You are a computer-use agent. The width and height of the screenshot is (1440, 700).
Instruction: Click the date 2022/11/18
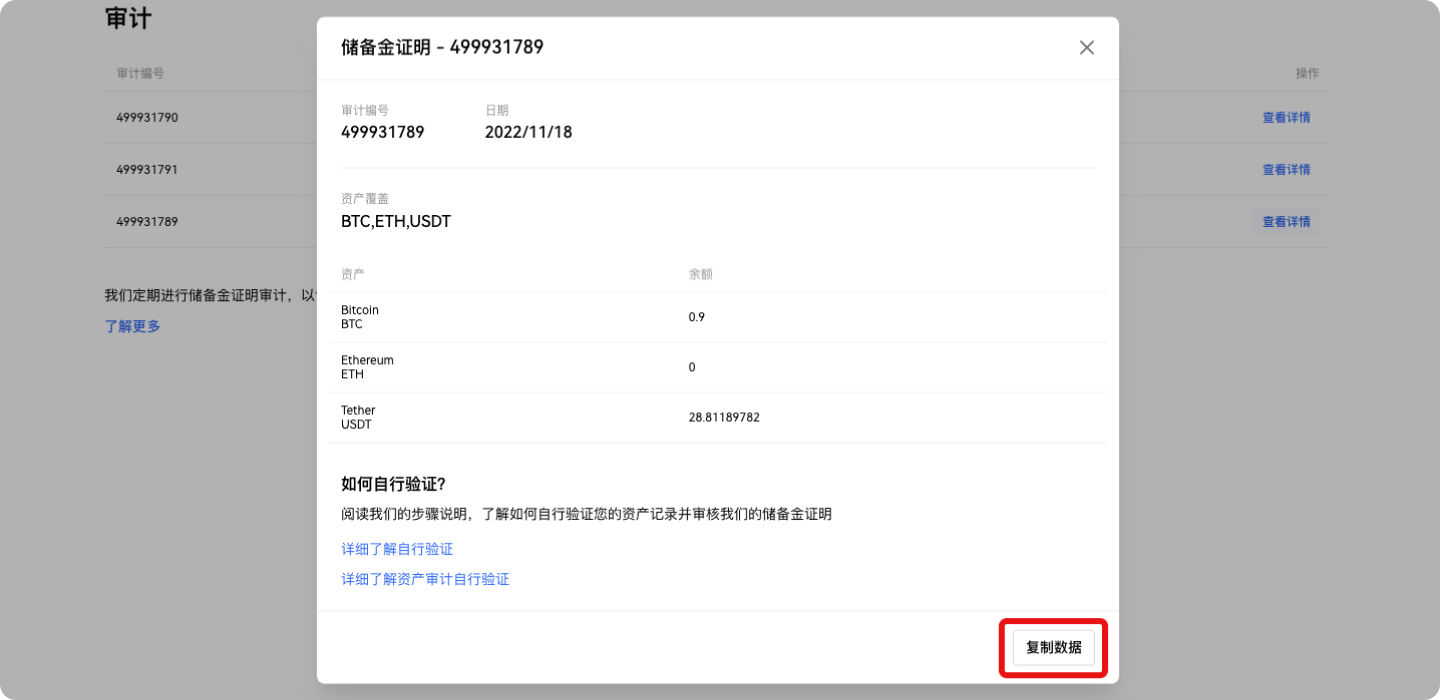528,132
